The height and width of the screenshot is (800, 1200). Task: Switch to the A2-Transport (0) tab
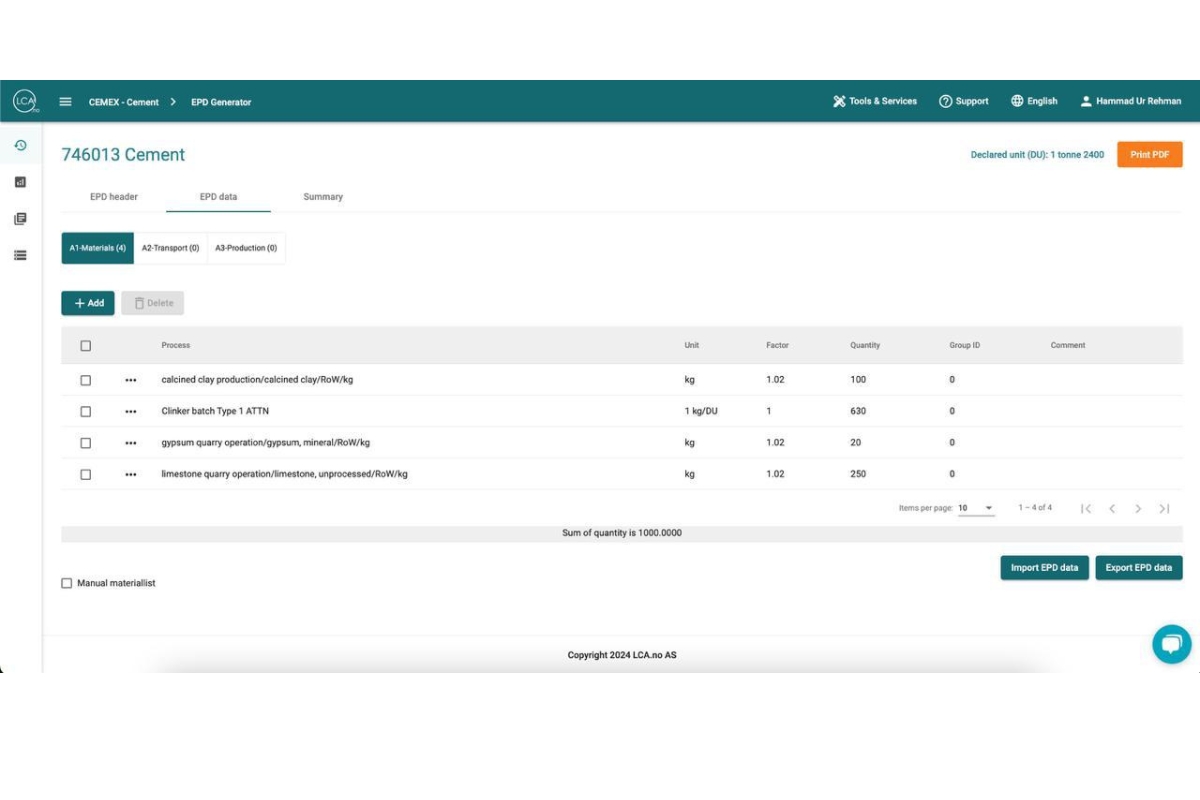click(170, 248)
